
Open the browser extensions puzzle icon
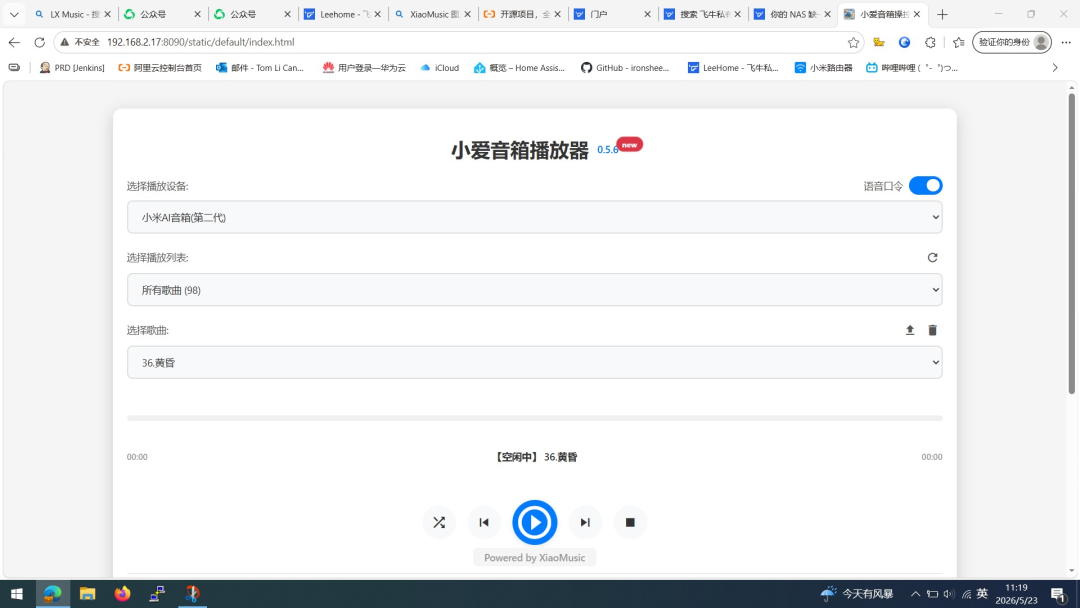pyautogui.click(x=931, y=42)
